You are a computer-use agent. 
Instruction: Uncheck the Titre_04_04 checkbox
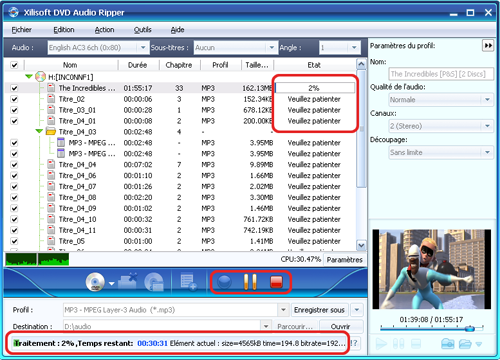coord(14,164)
